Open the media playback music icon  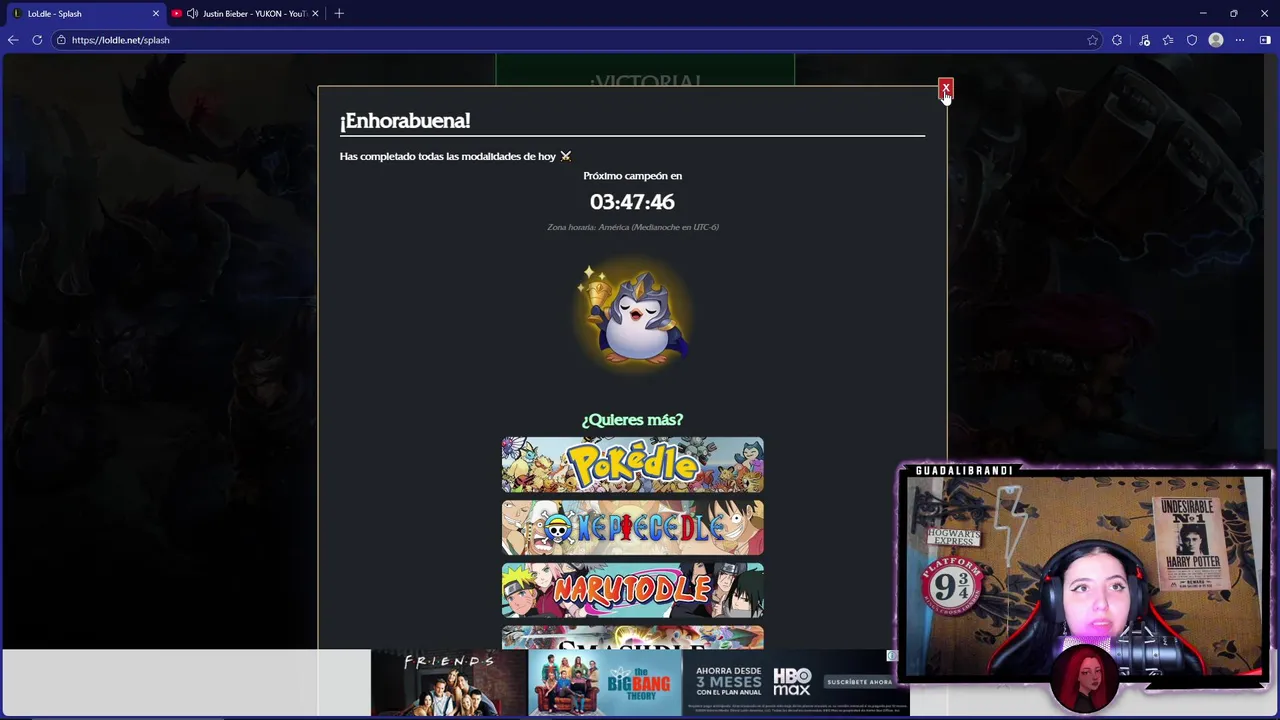(x=1144, y=40)
